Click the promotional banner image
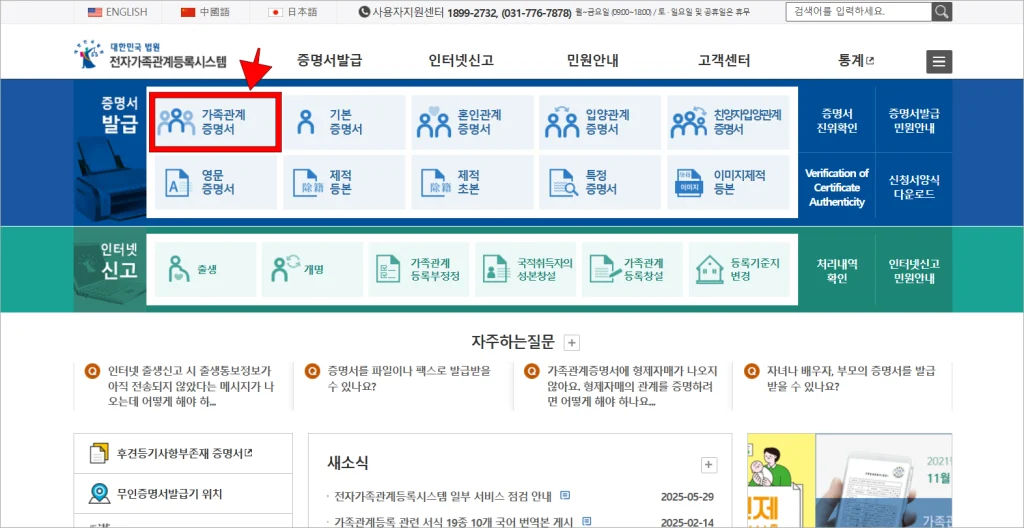Viewport: 1024px width, 528px height. 850,480
